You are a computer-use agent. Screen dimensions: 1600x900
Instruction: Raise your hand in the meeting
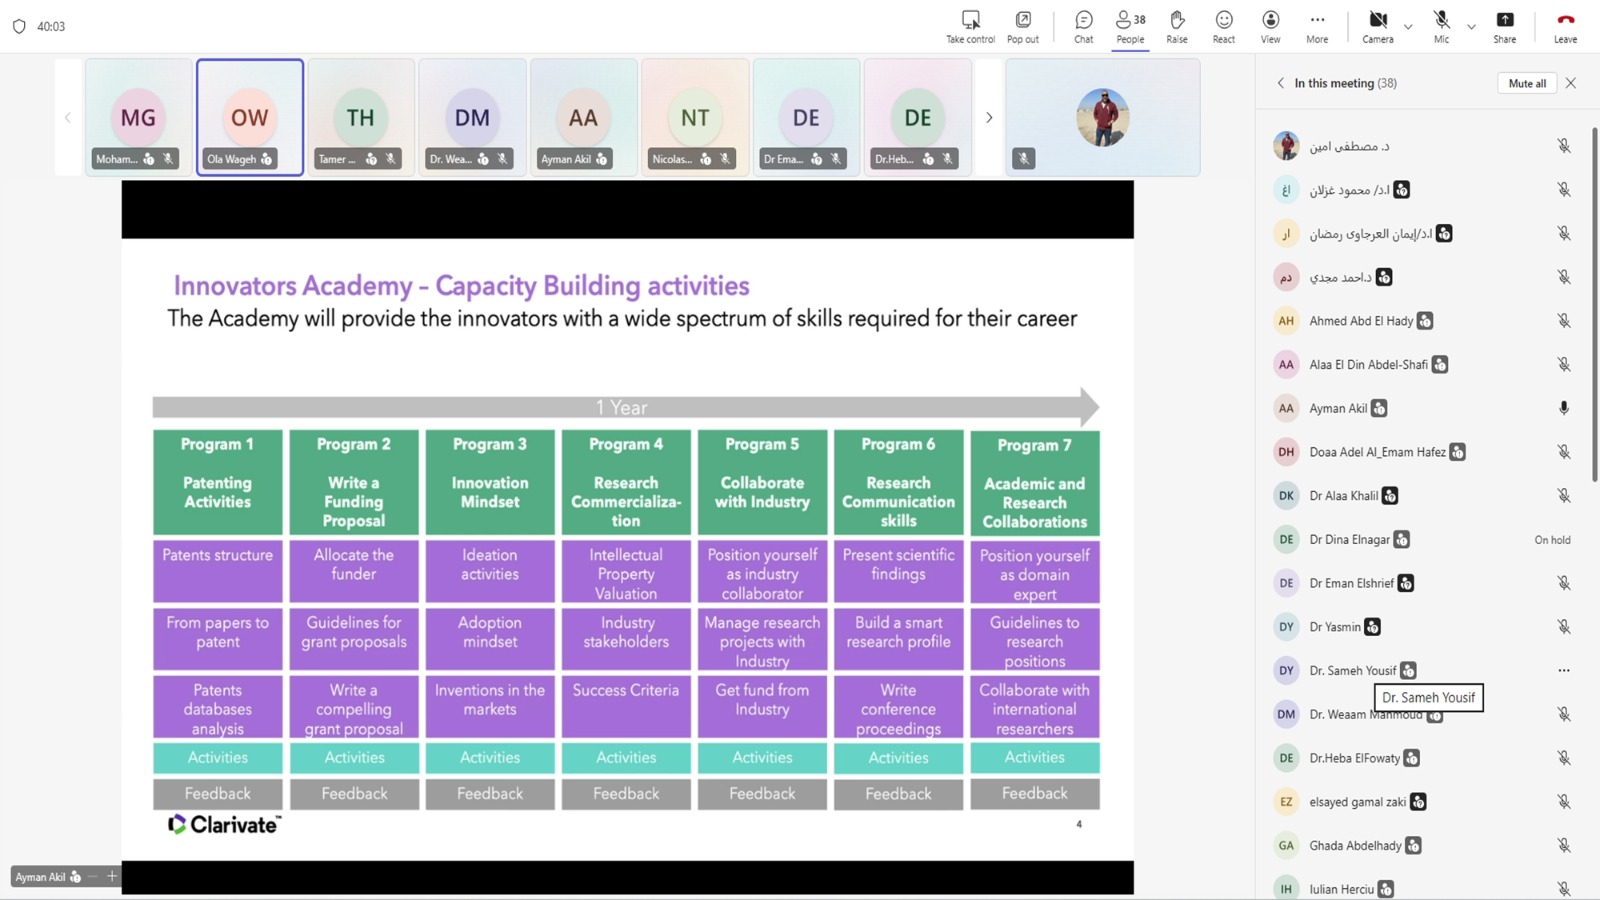1177,20
